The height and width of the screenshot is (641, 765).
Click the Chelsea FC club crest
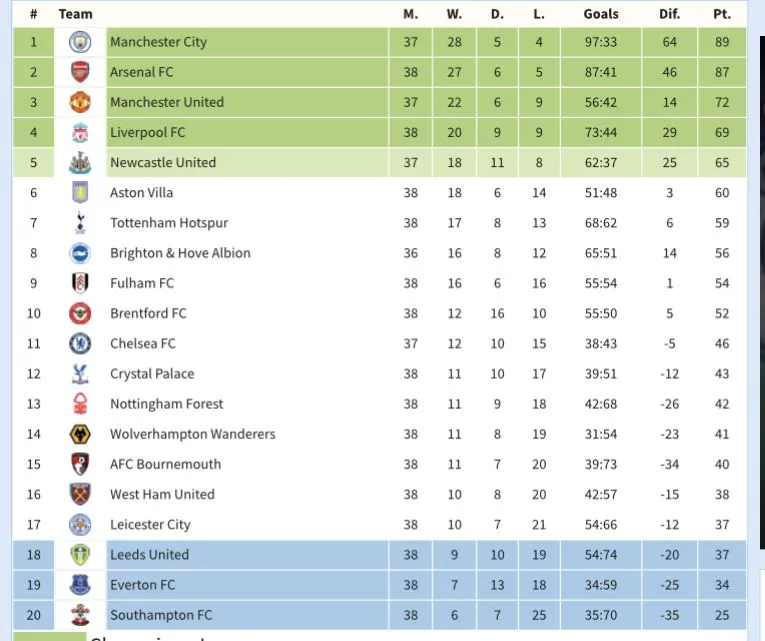[x=80, y=343]
